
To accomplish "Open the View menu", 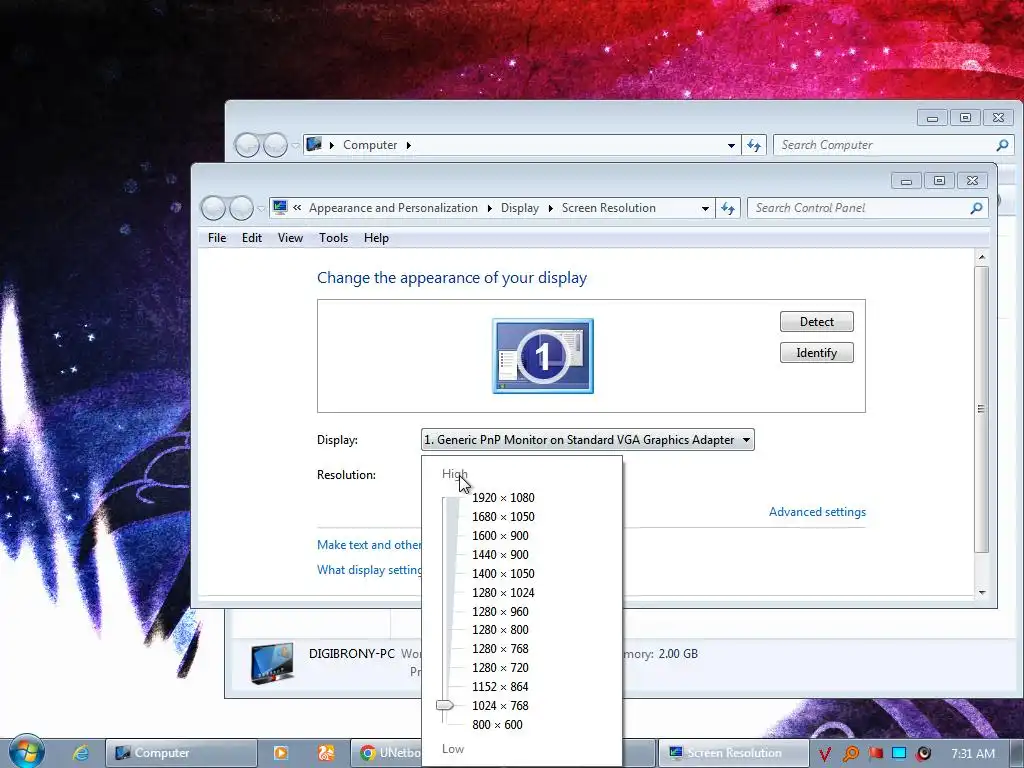I will [290, 238].
